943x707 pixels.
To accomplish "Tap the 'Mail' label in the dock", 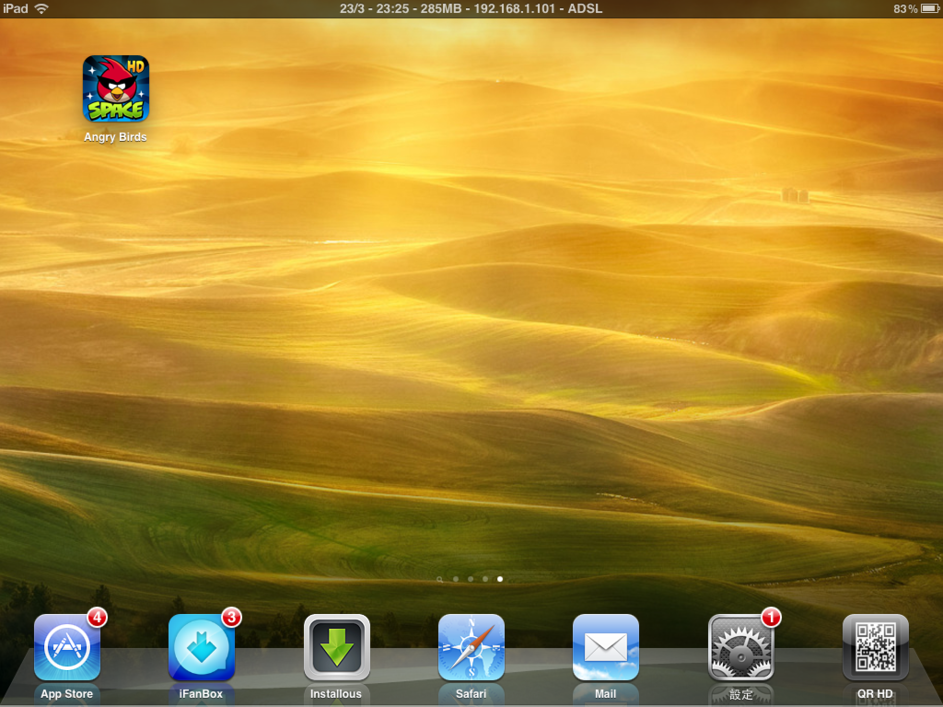I will tap(606, 694).
